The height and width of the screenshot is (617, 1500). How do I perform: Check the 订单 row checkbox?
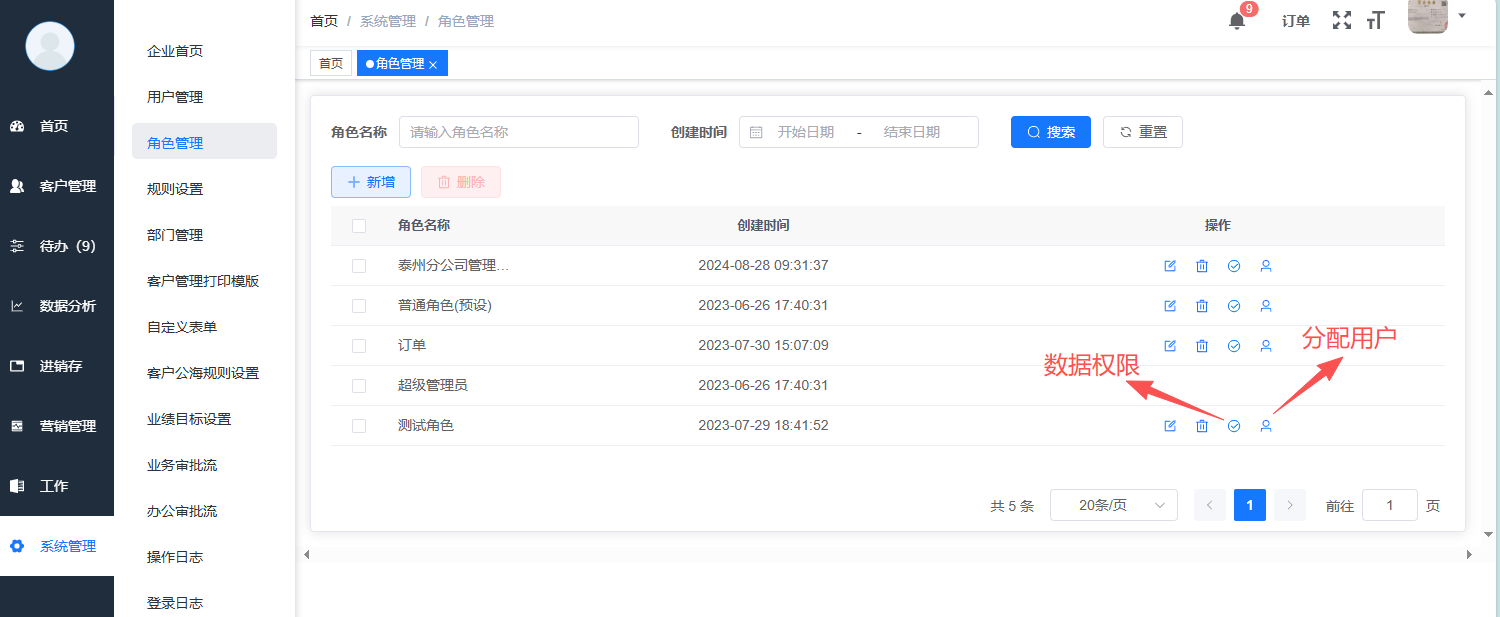(359, 346)
